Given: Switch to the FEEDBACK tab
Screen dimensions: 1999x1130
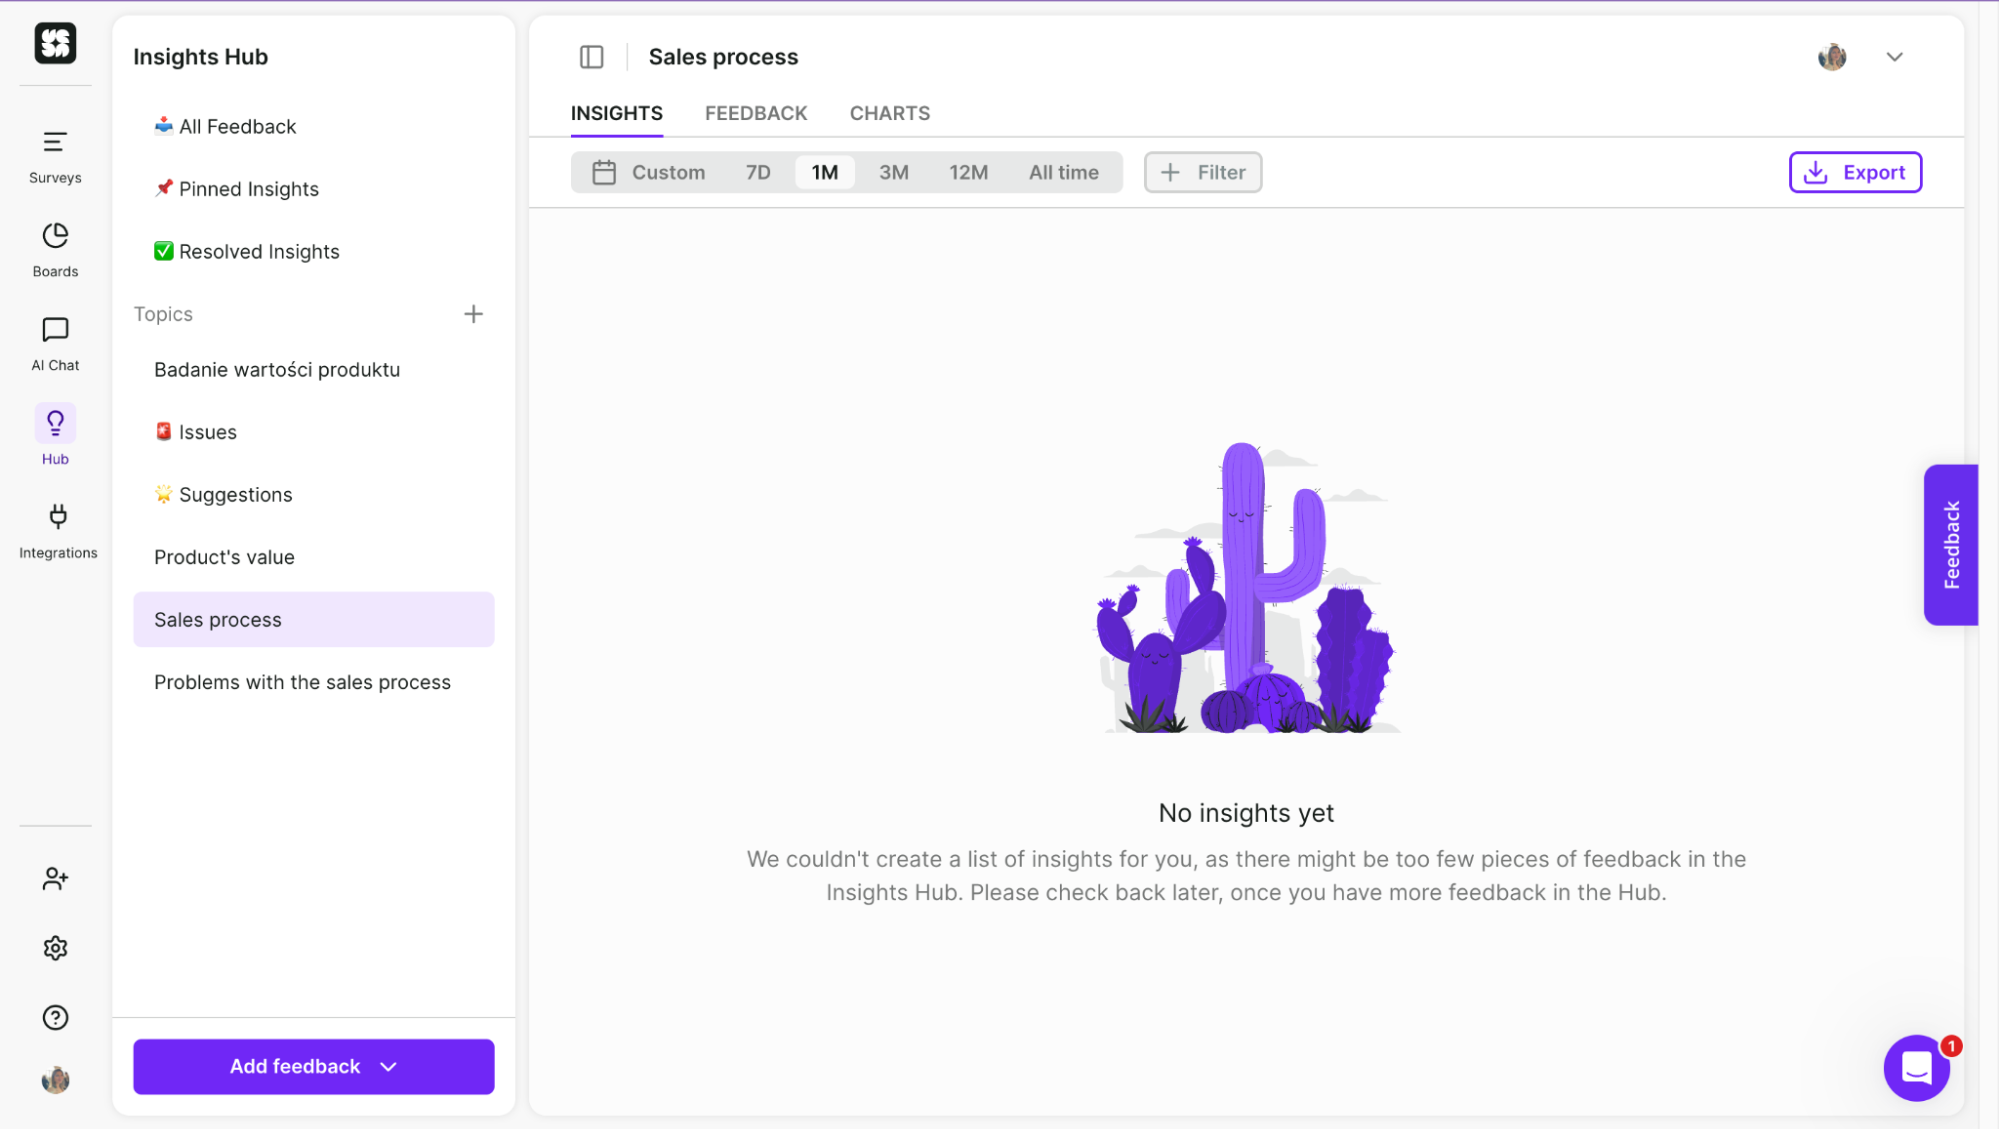Looking at the screenshot, I should (x=755, y=113).
